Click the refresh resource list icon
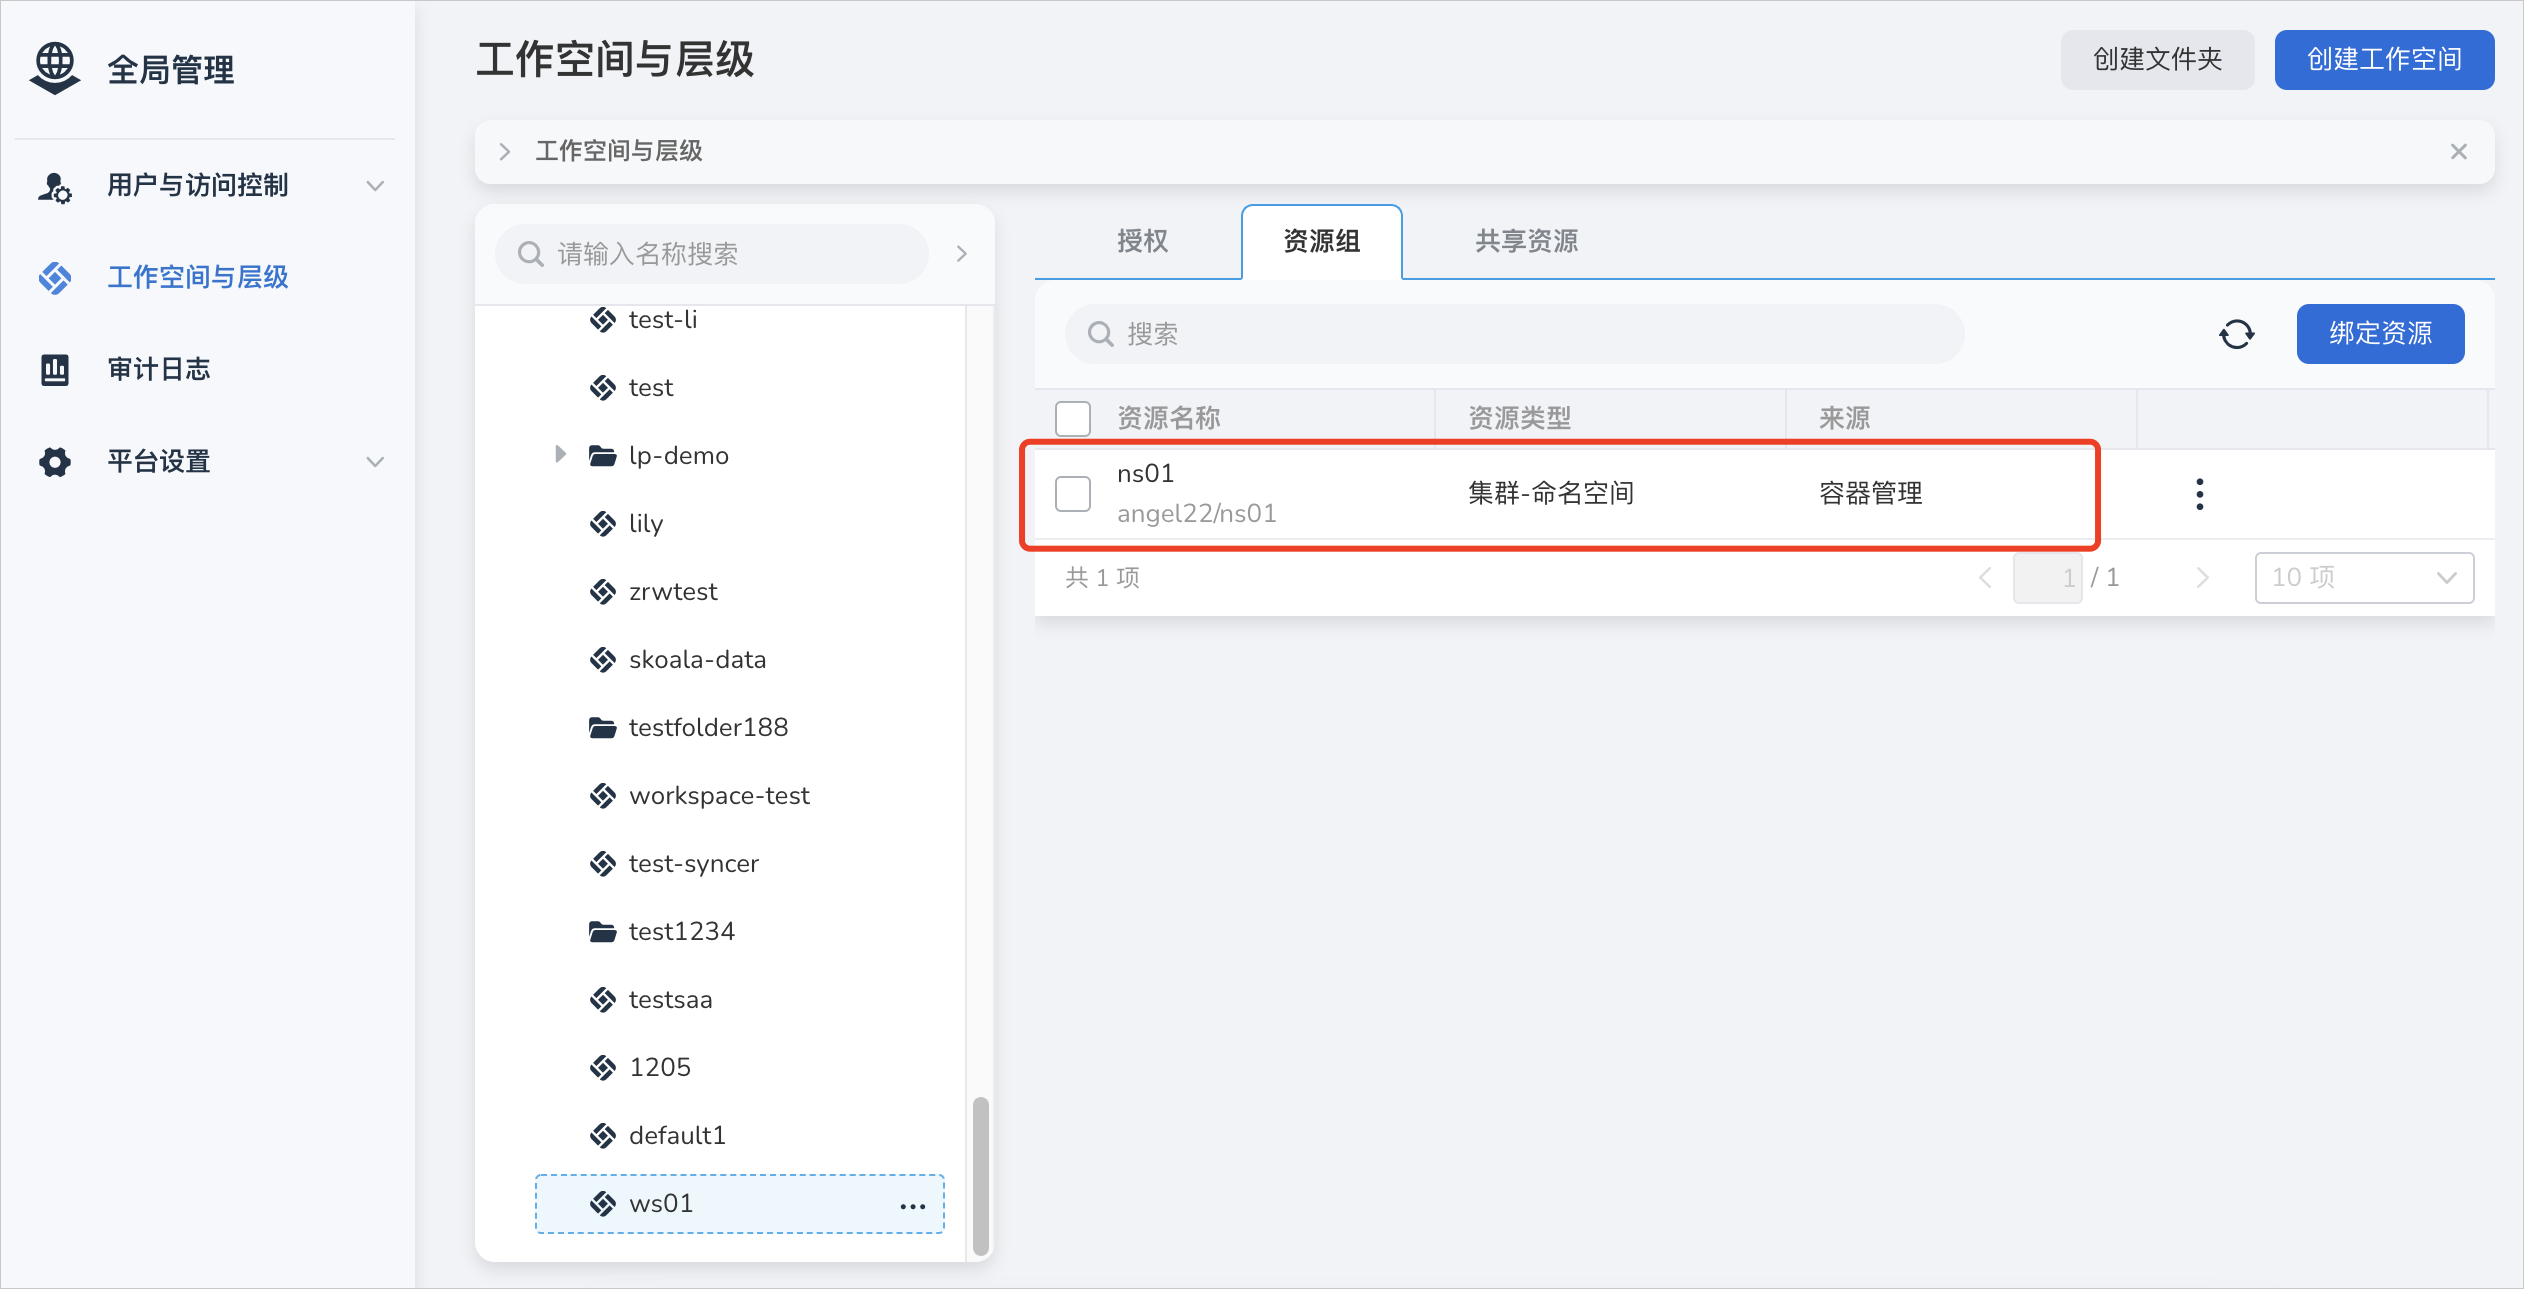Screen dimensions: 2524x1289 pos(2236,334)
